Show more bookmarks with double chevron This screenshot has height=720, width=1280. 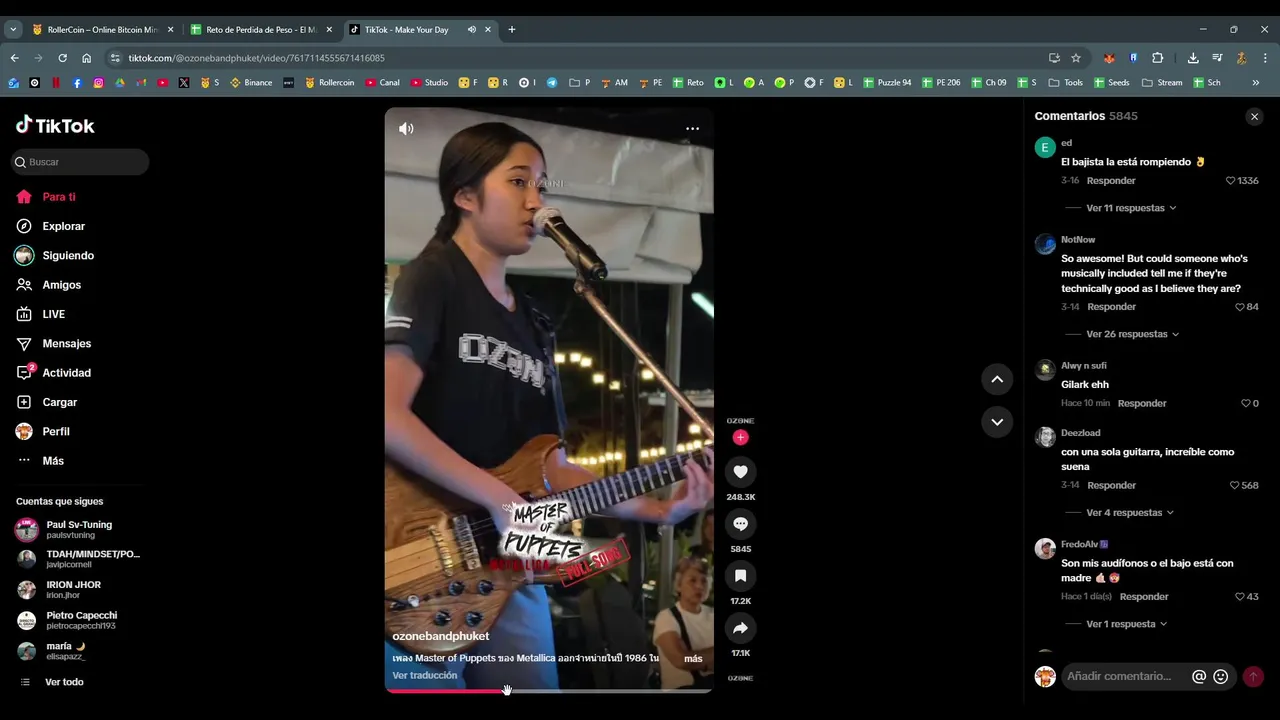(x=1256, y=83)
